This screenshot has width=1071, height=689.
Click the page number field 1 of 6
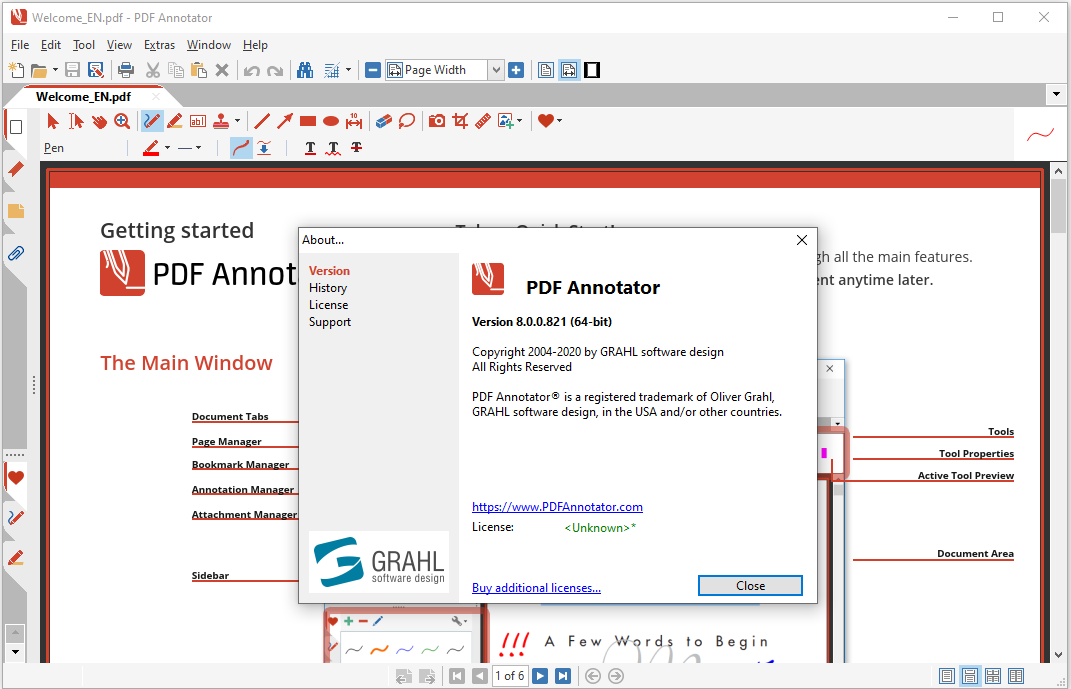coord(510,676)
